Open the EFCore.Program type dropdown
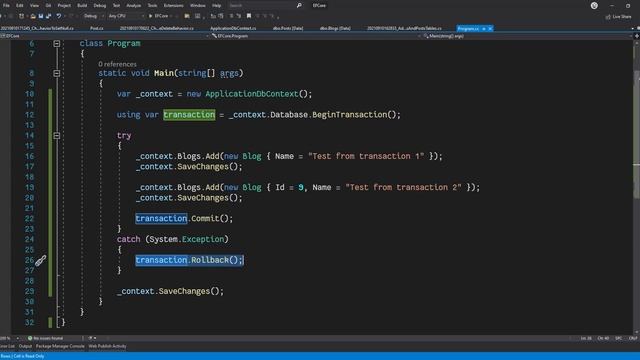This screenshot has width=640, height=360. pyautogui.click(x=316, y=36)
